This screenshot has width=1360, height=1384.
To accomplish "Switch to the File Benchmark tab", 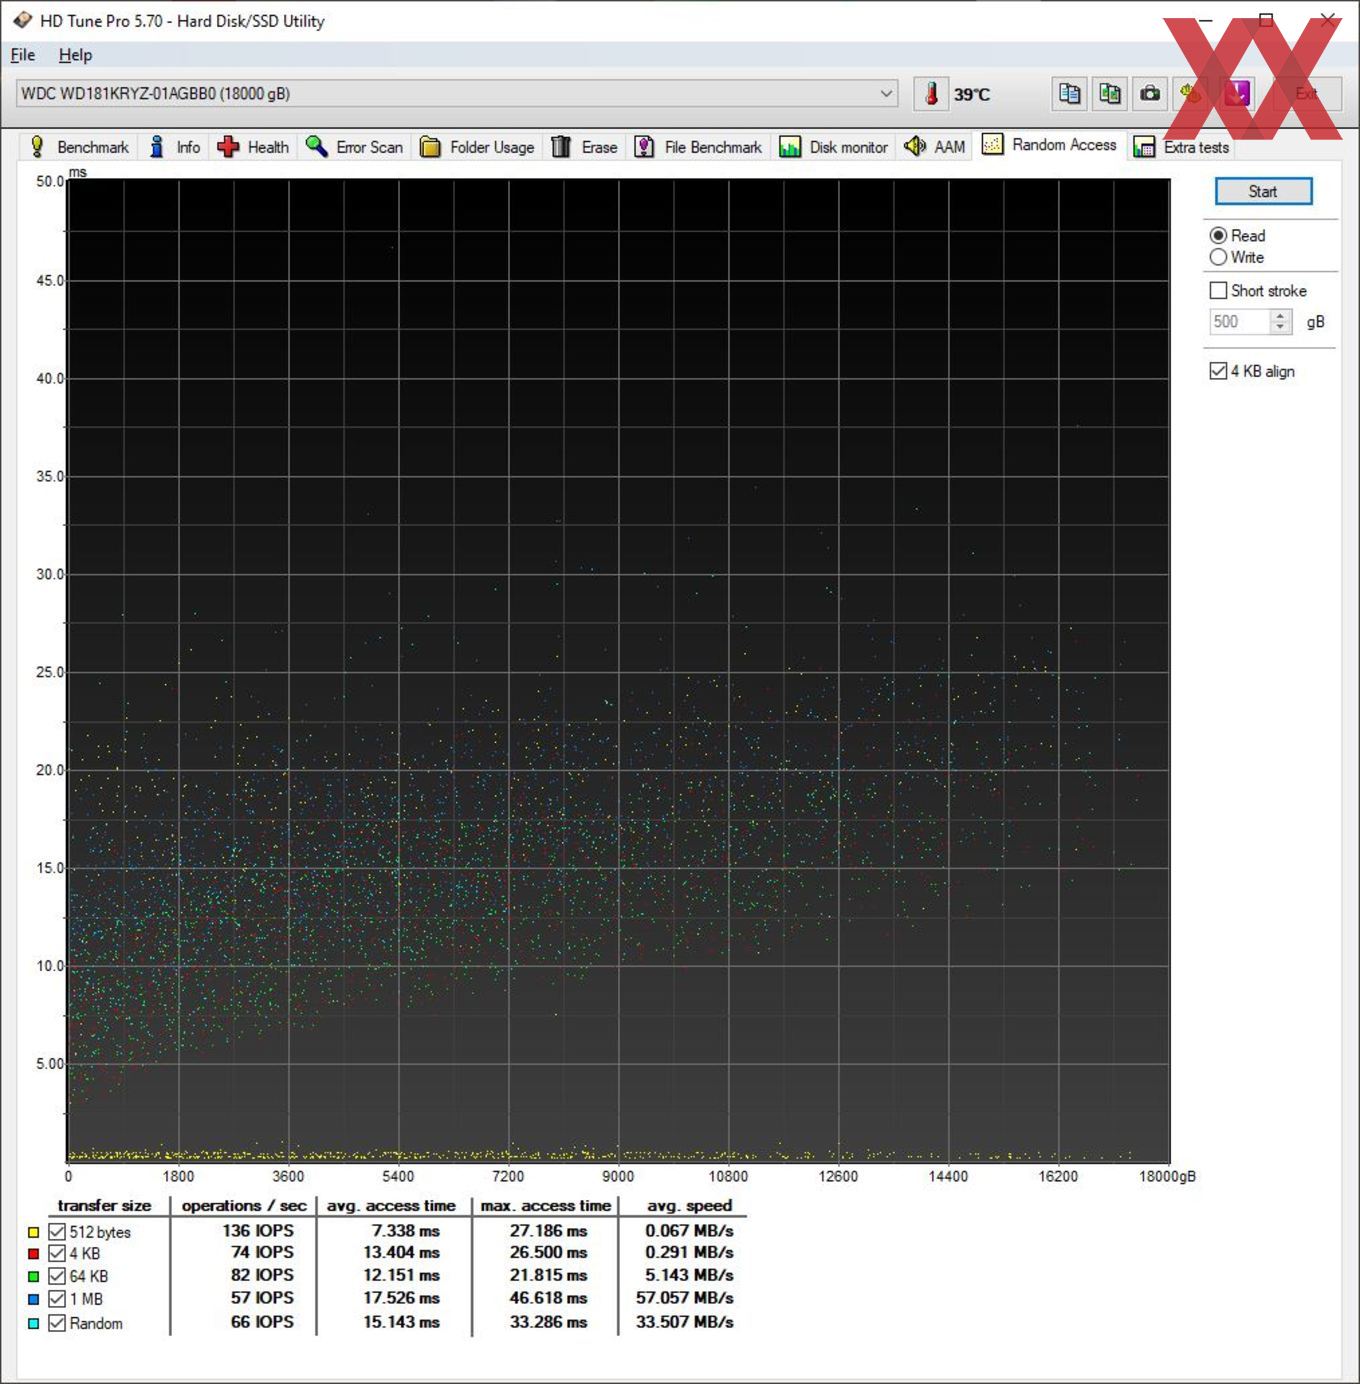I will coord(699,147).
